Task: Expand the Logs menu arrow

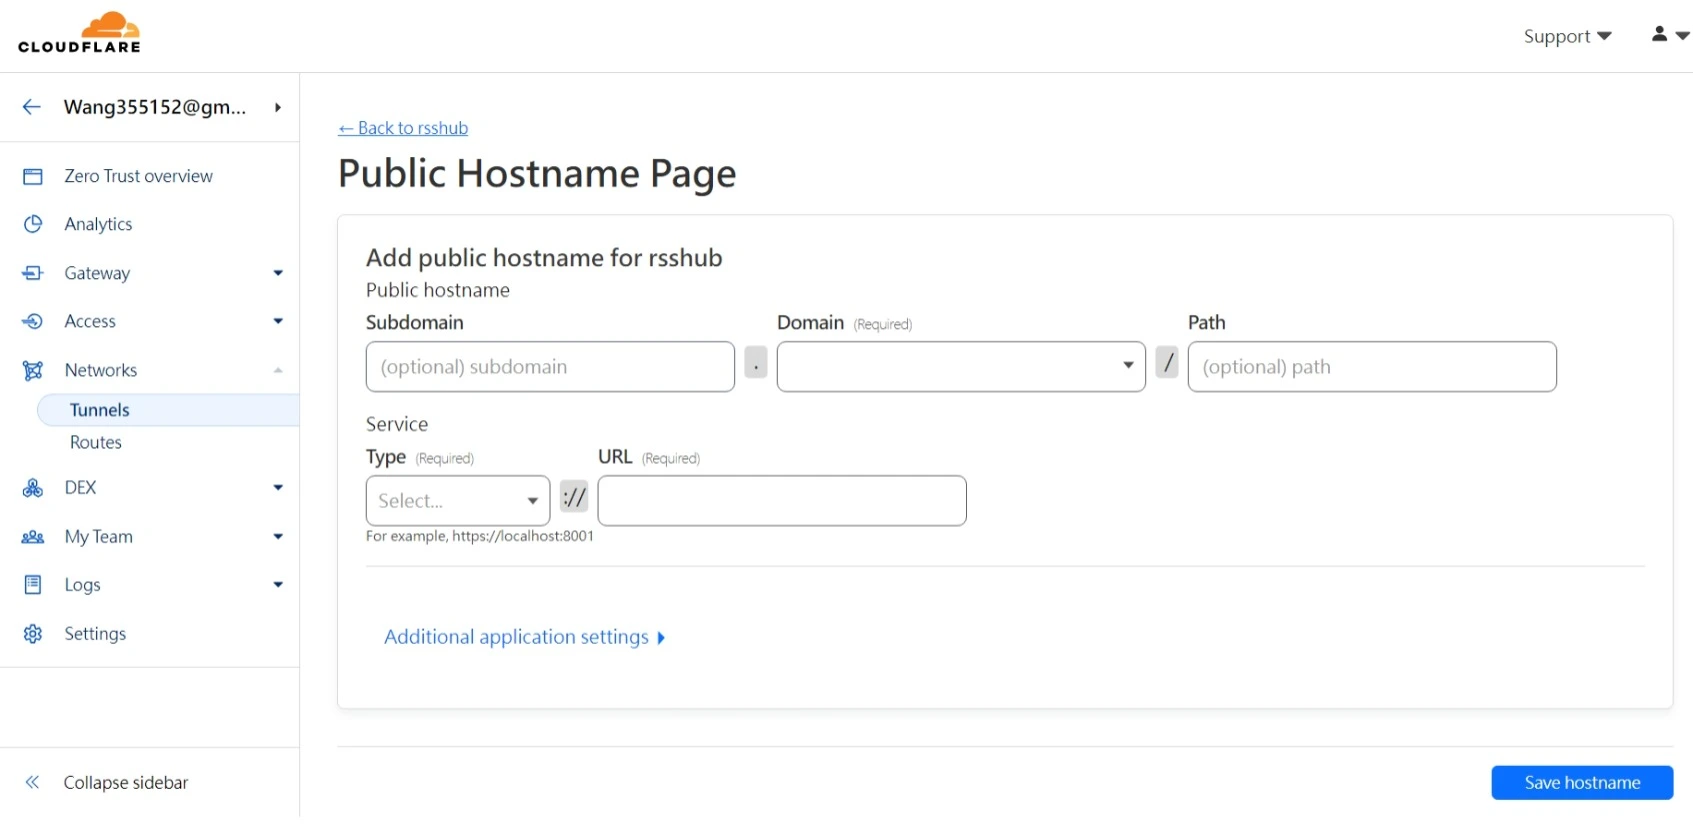Action: (278, 585)
